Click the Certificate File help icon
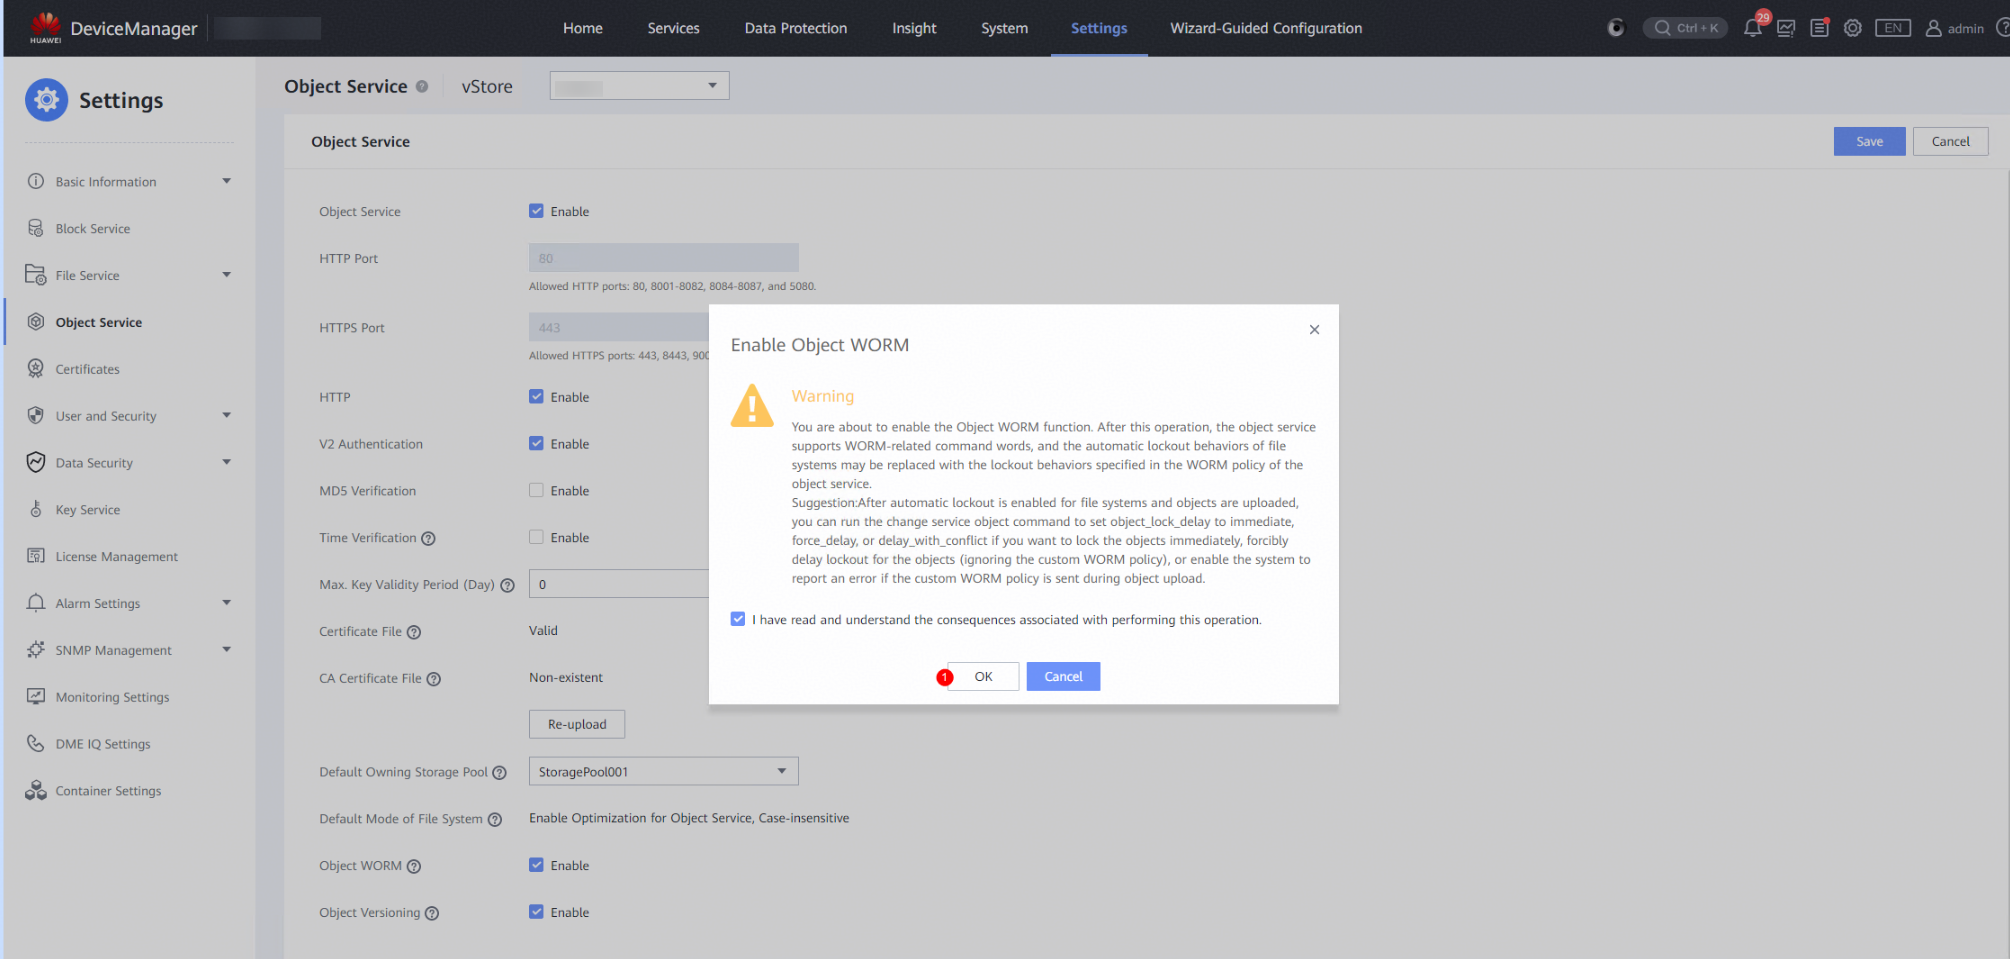This screenshot has height=959, width=2010. [x=414, y=632]
